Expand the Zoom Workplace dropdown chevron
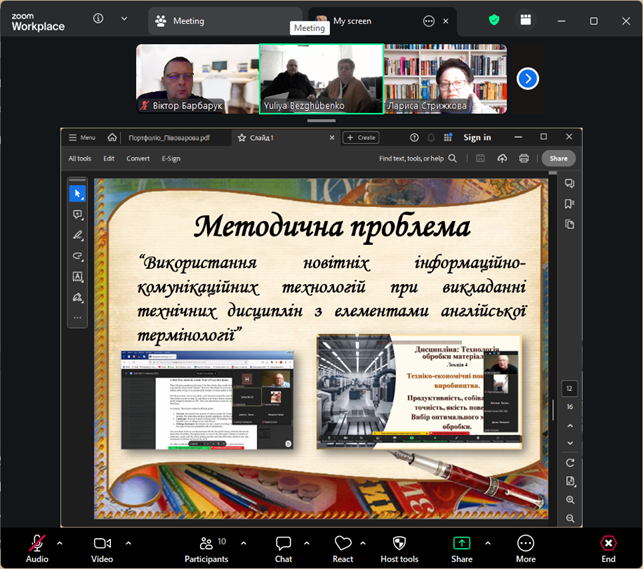Screen dimensions: 643x569 [124, 18]
